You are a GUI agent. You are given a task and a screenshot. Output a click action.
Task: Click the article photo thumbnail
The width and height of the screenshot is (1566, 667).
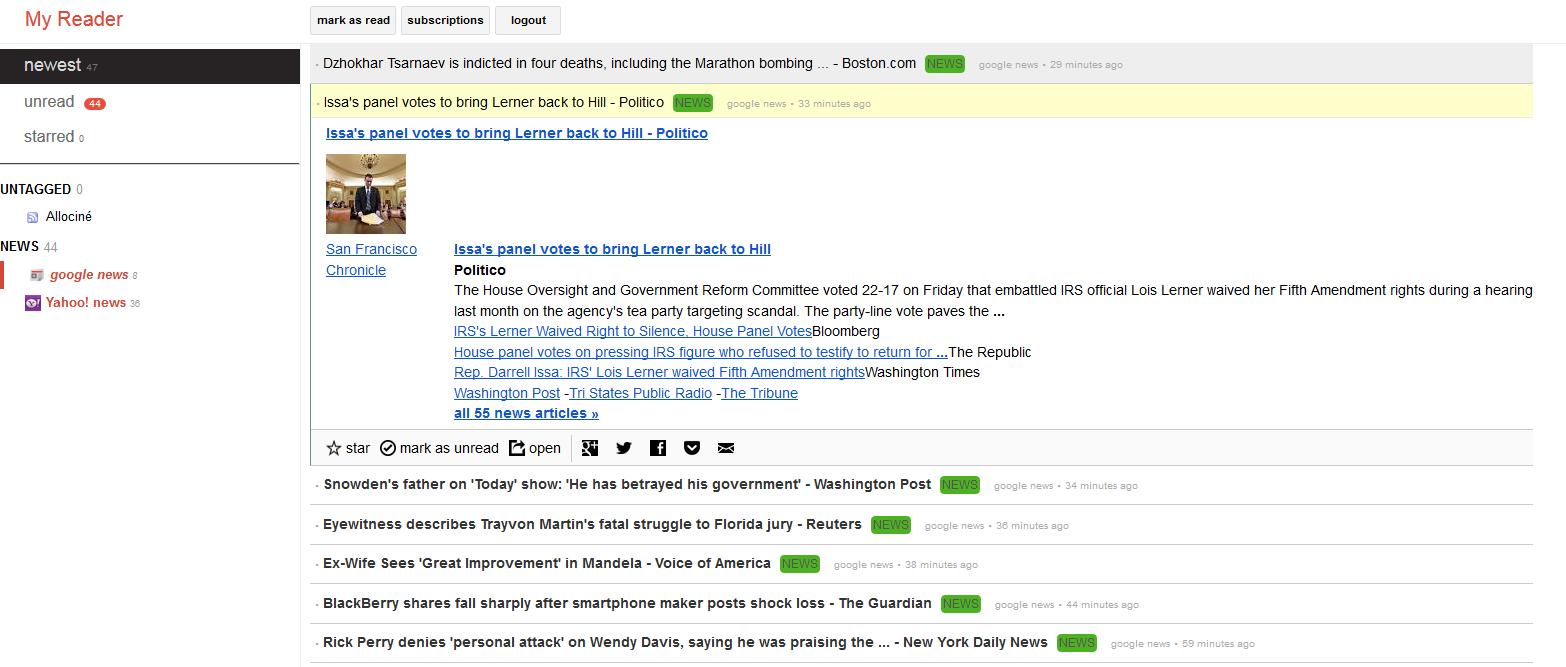point(366,194)
